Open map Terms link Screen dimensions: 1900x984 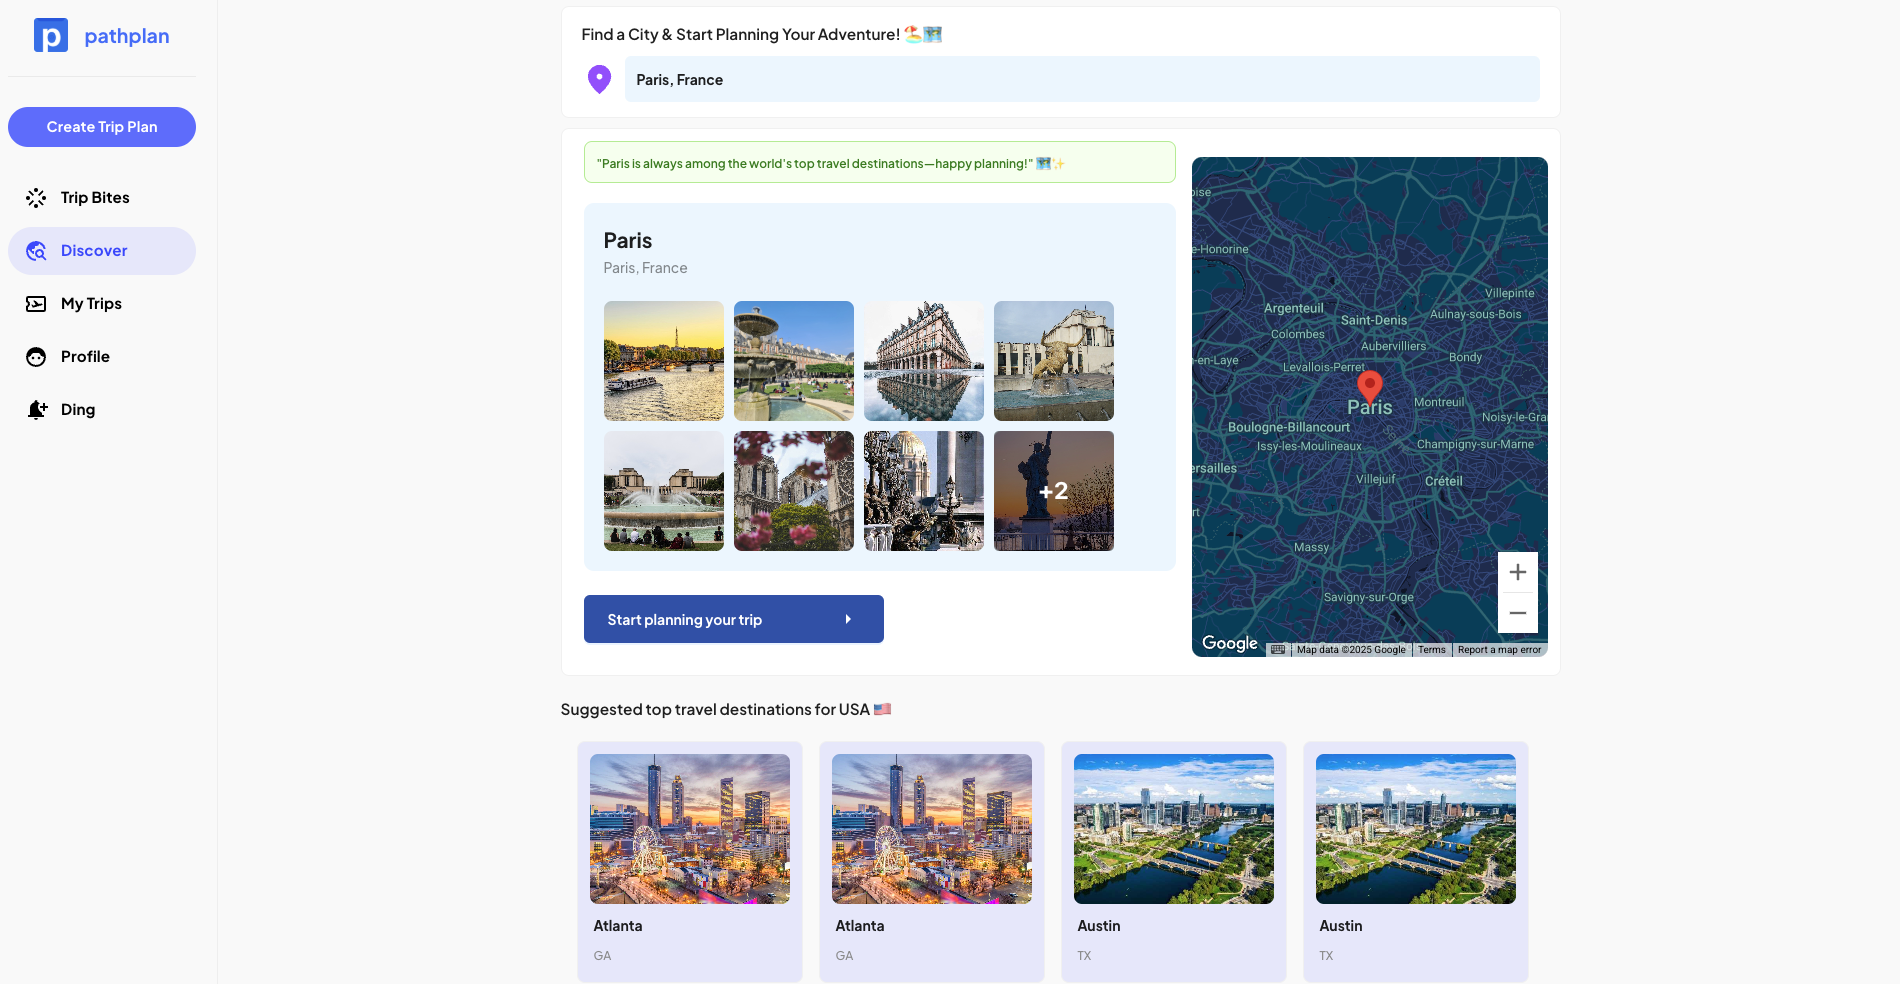click(1432, 650)
